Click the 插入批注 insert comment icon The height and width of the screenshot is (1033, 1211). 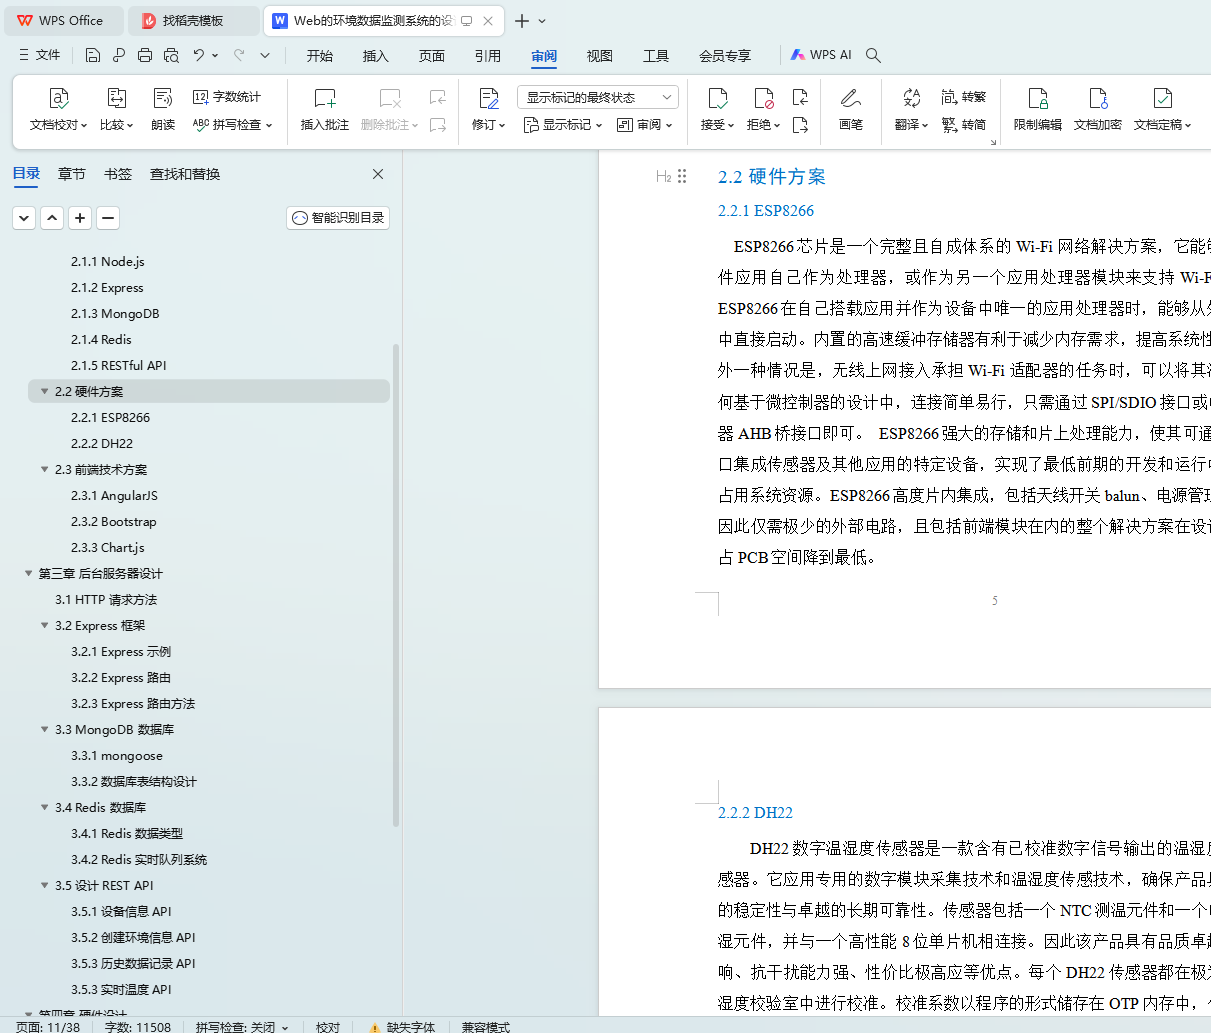tap(325, 98)
